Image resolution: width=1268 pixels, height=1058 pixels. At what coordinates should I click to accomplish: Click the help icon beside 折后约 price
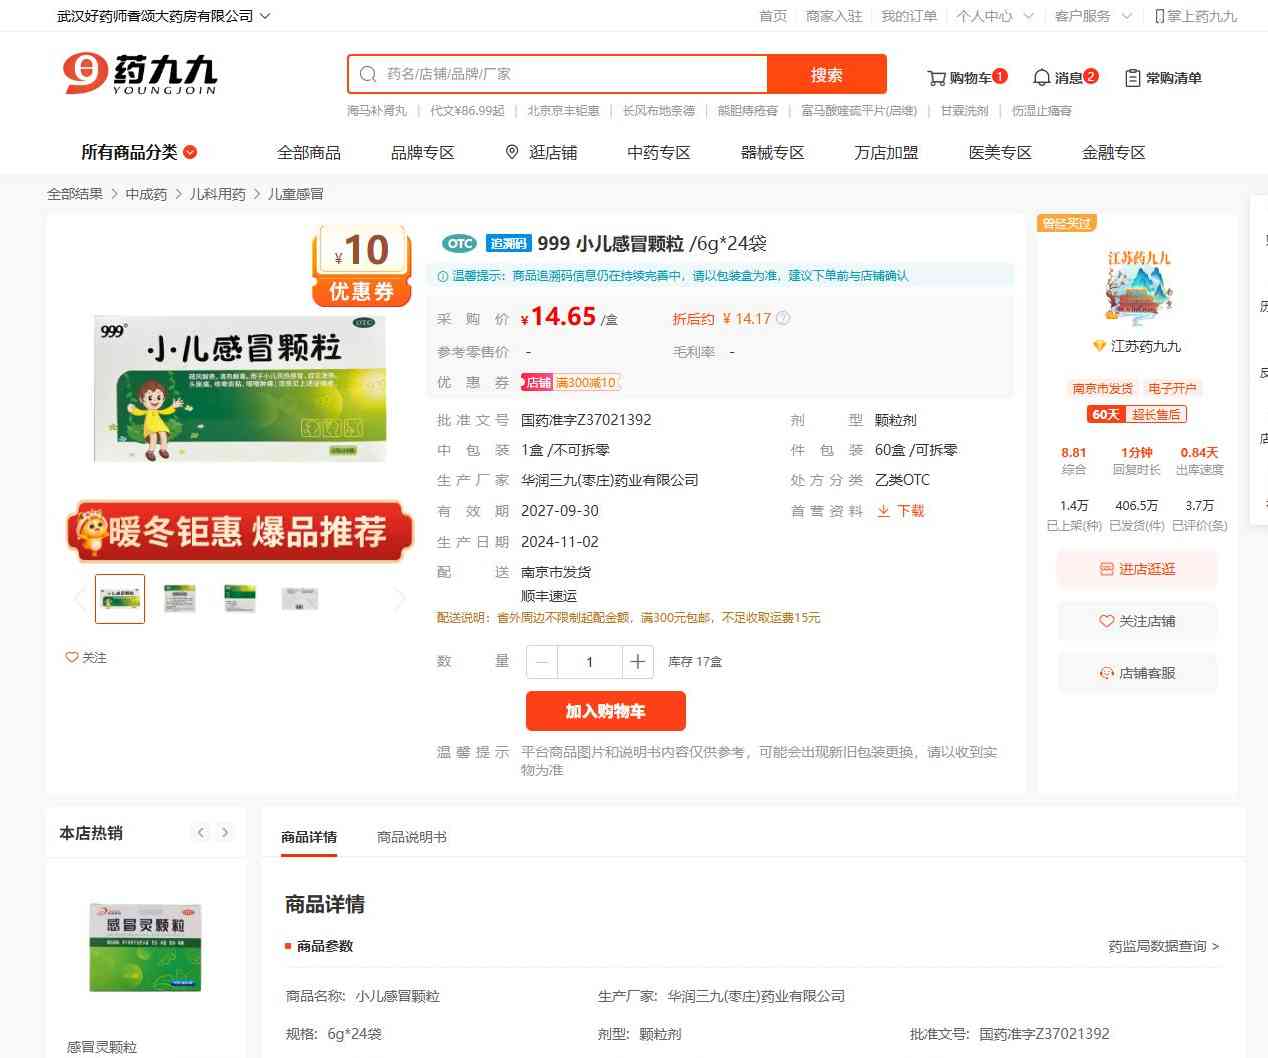point(783,319)
